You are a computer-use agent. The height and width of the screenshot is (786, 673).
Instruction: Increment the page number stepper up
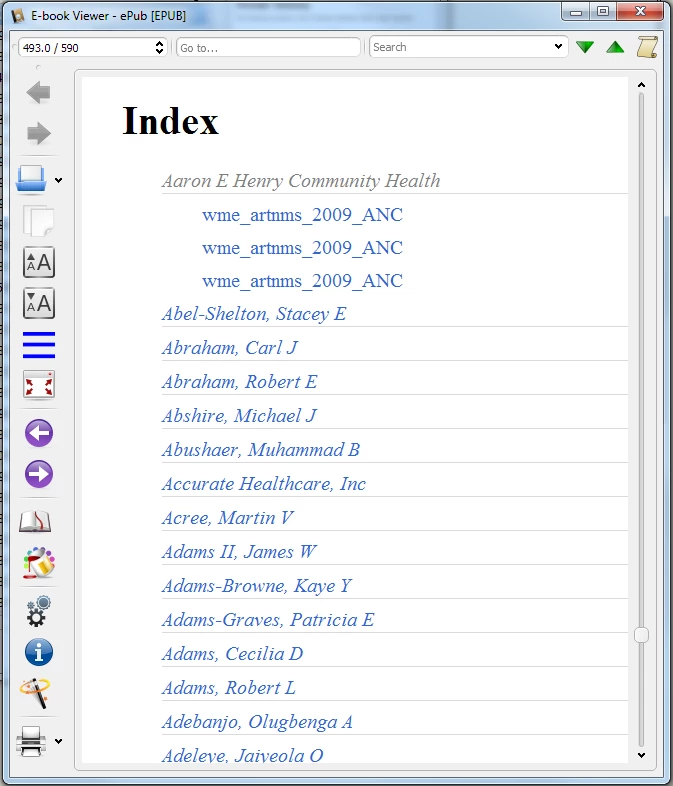[159, 43]
